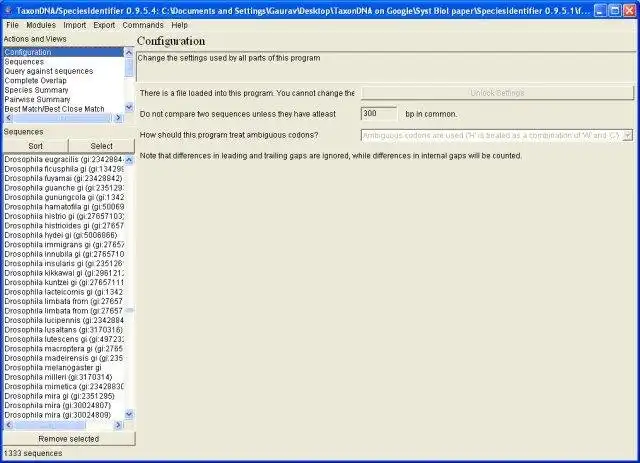The image size is (640, 463).
Task: Select Drosophila macroptera sequence
Action: 63,349
